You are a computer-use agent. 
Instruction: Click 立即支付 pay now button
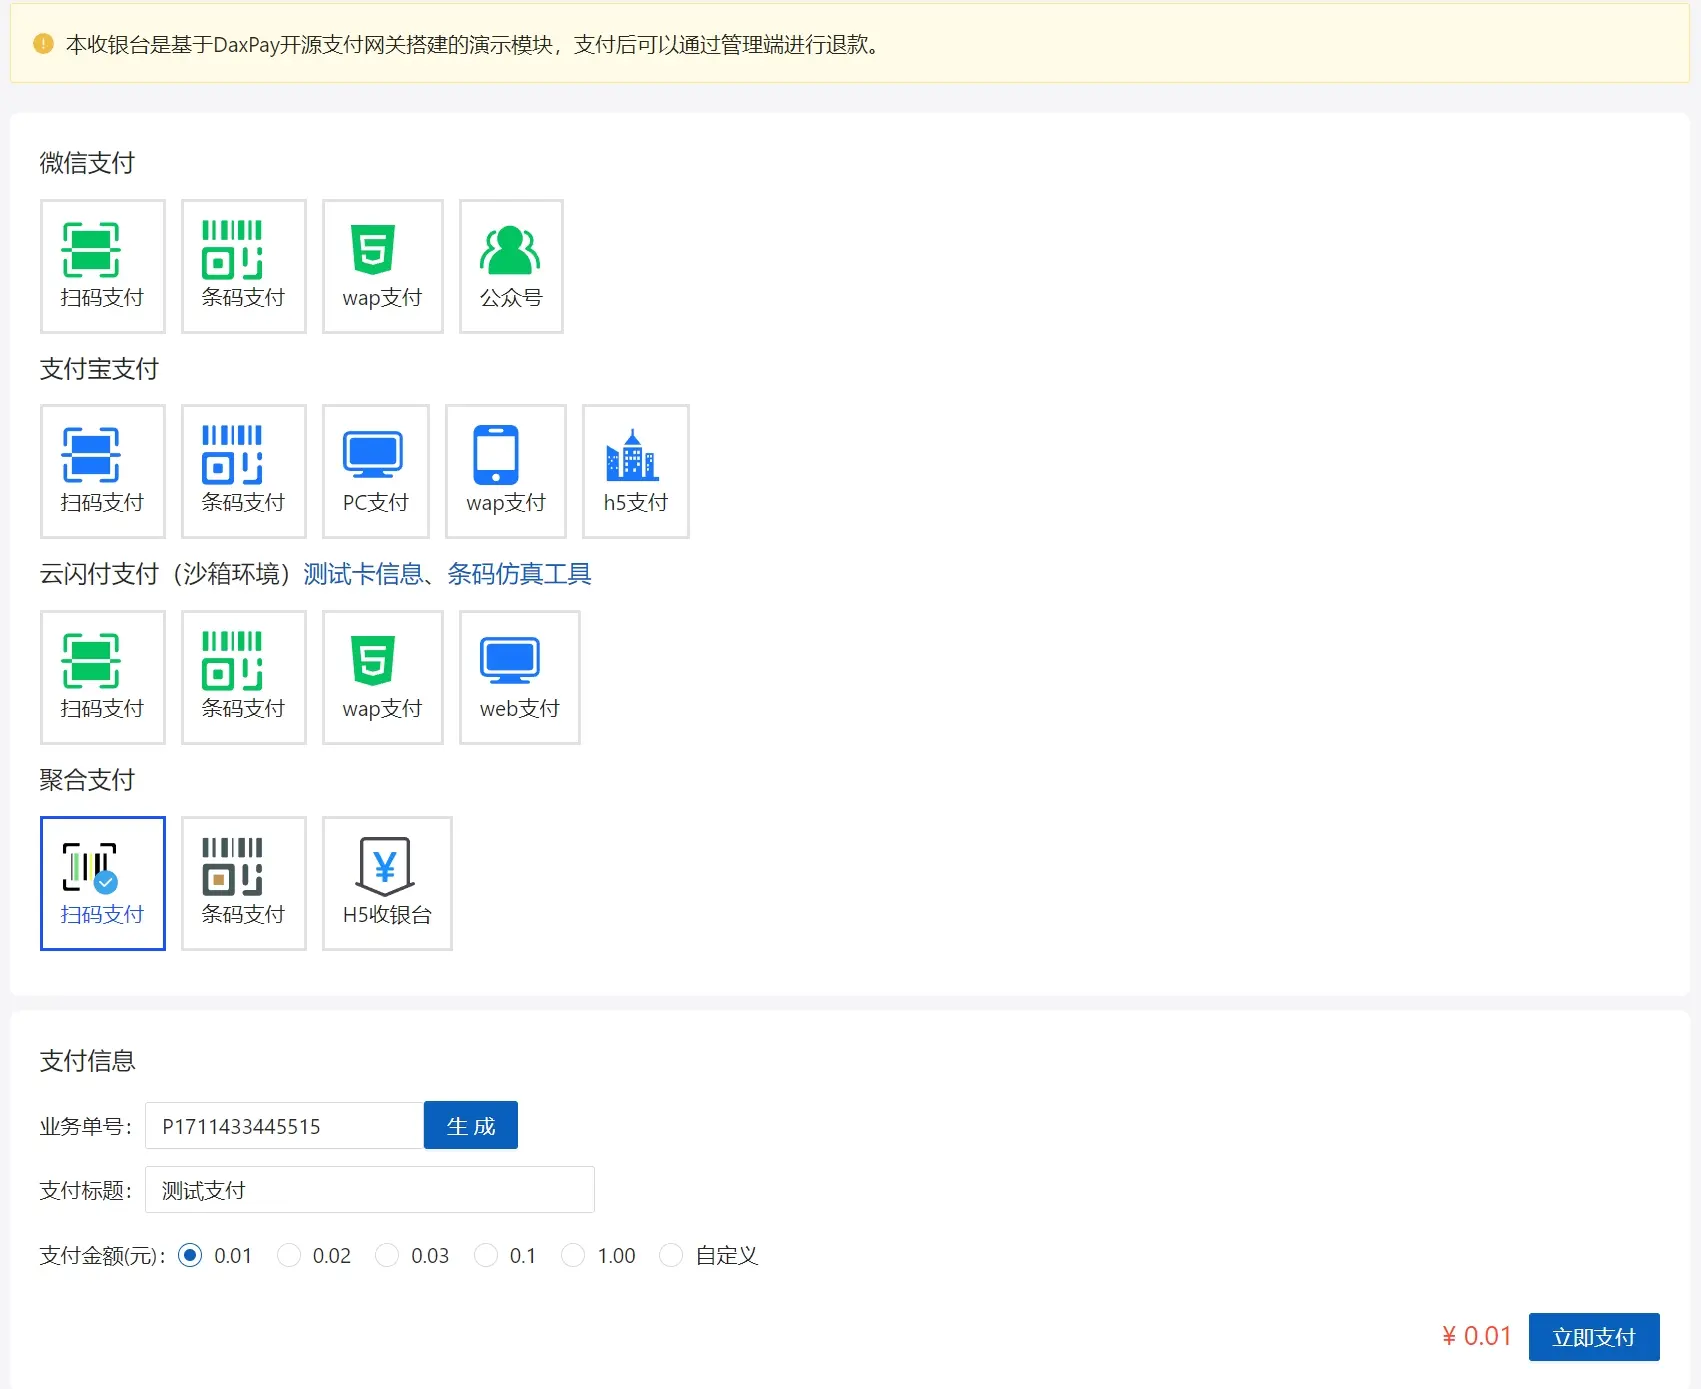point(1594,1337)
